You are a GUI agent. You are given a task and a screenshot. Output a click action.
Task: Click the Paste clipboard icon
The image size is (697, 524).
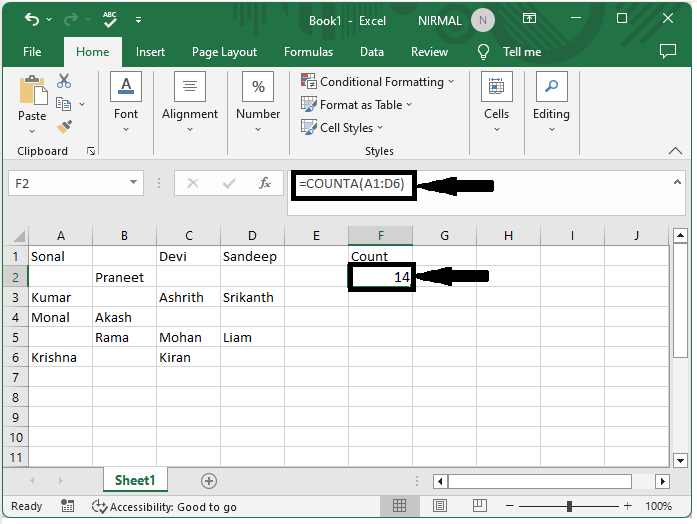click(32, 91)
